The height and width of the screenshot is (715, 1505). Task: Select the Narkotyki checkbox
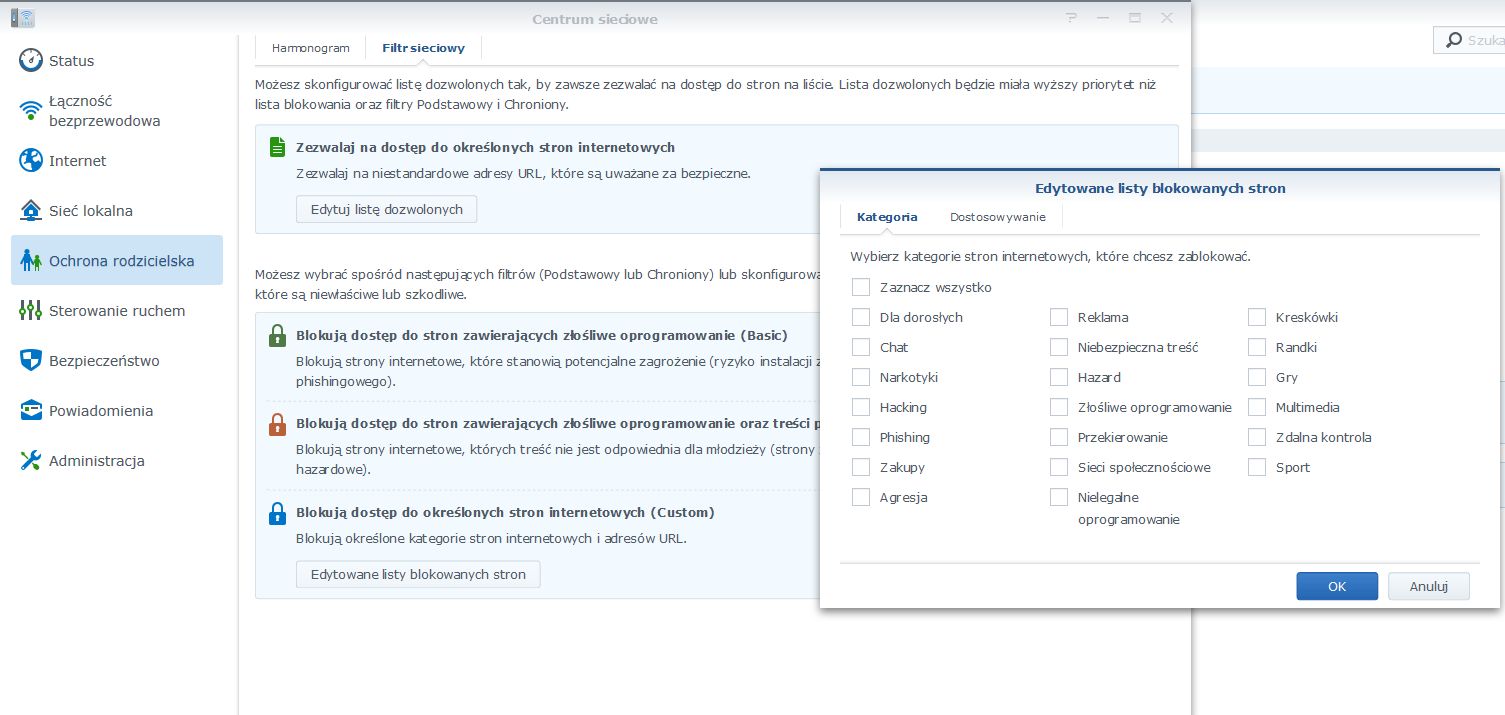coord(861,377)
